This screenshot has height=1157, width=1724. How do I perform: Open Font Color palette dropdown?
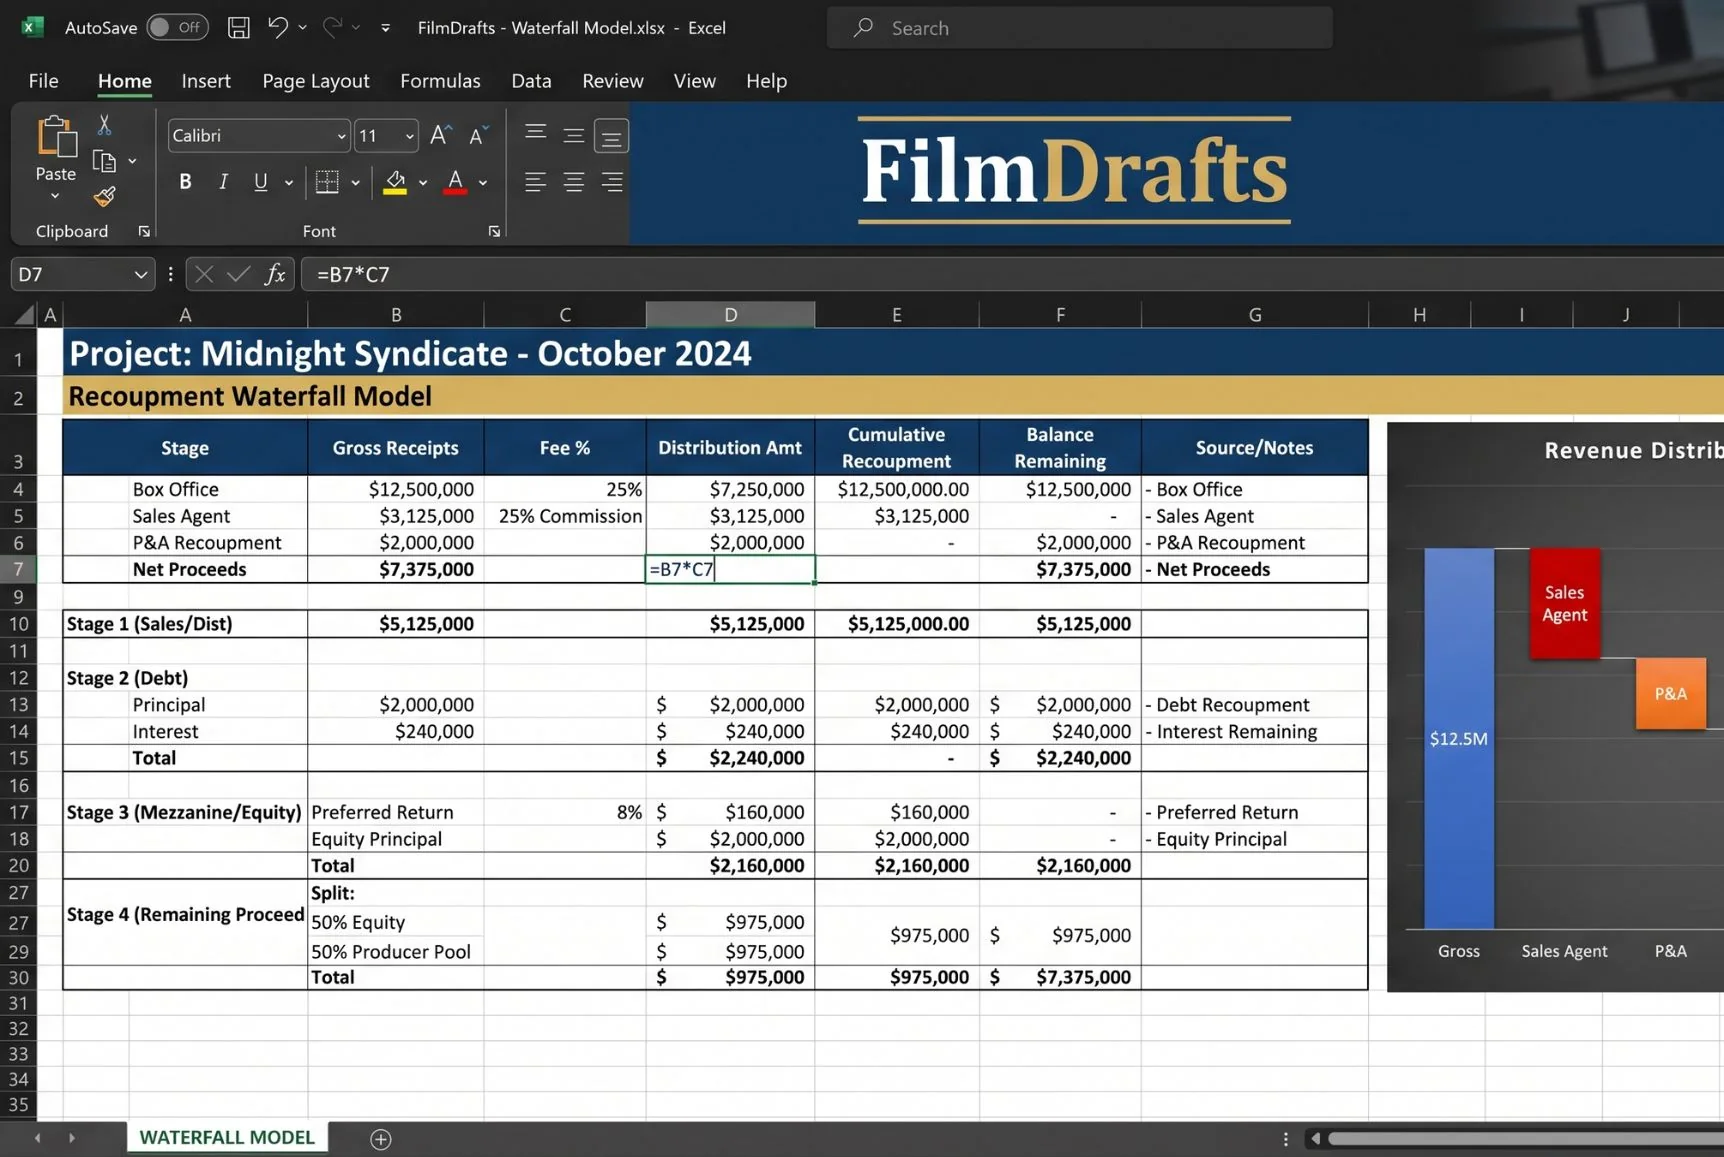click(483, 183)
